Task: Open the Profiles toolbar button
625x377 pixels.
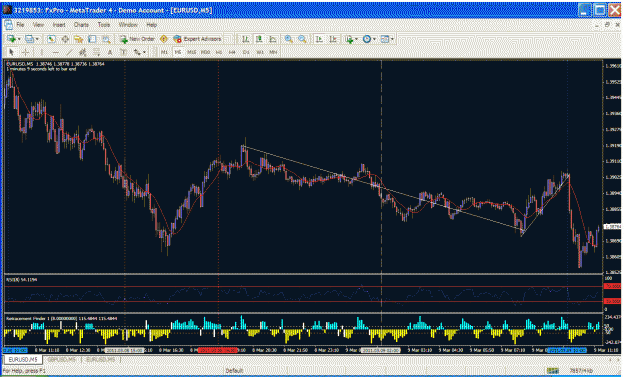Action: pos(29,39)
